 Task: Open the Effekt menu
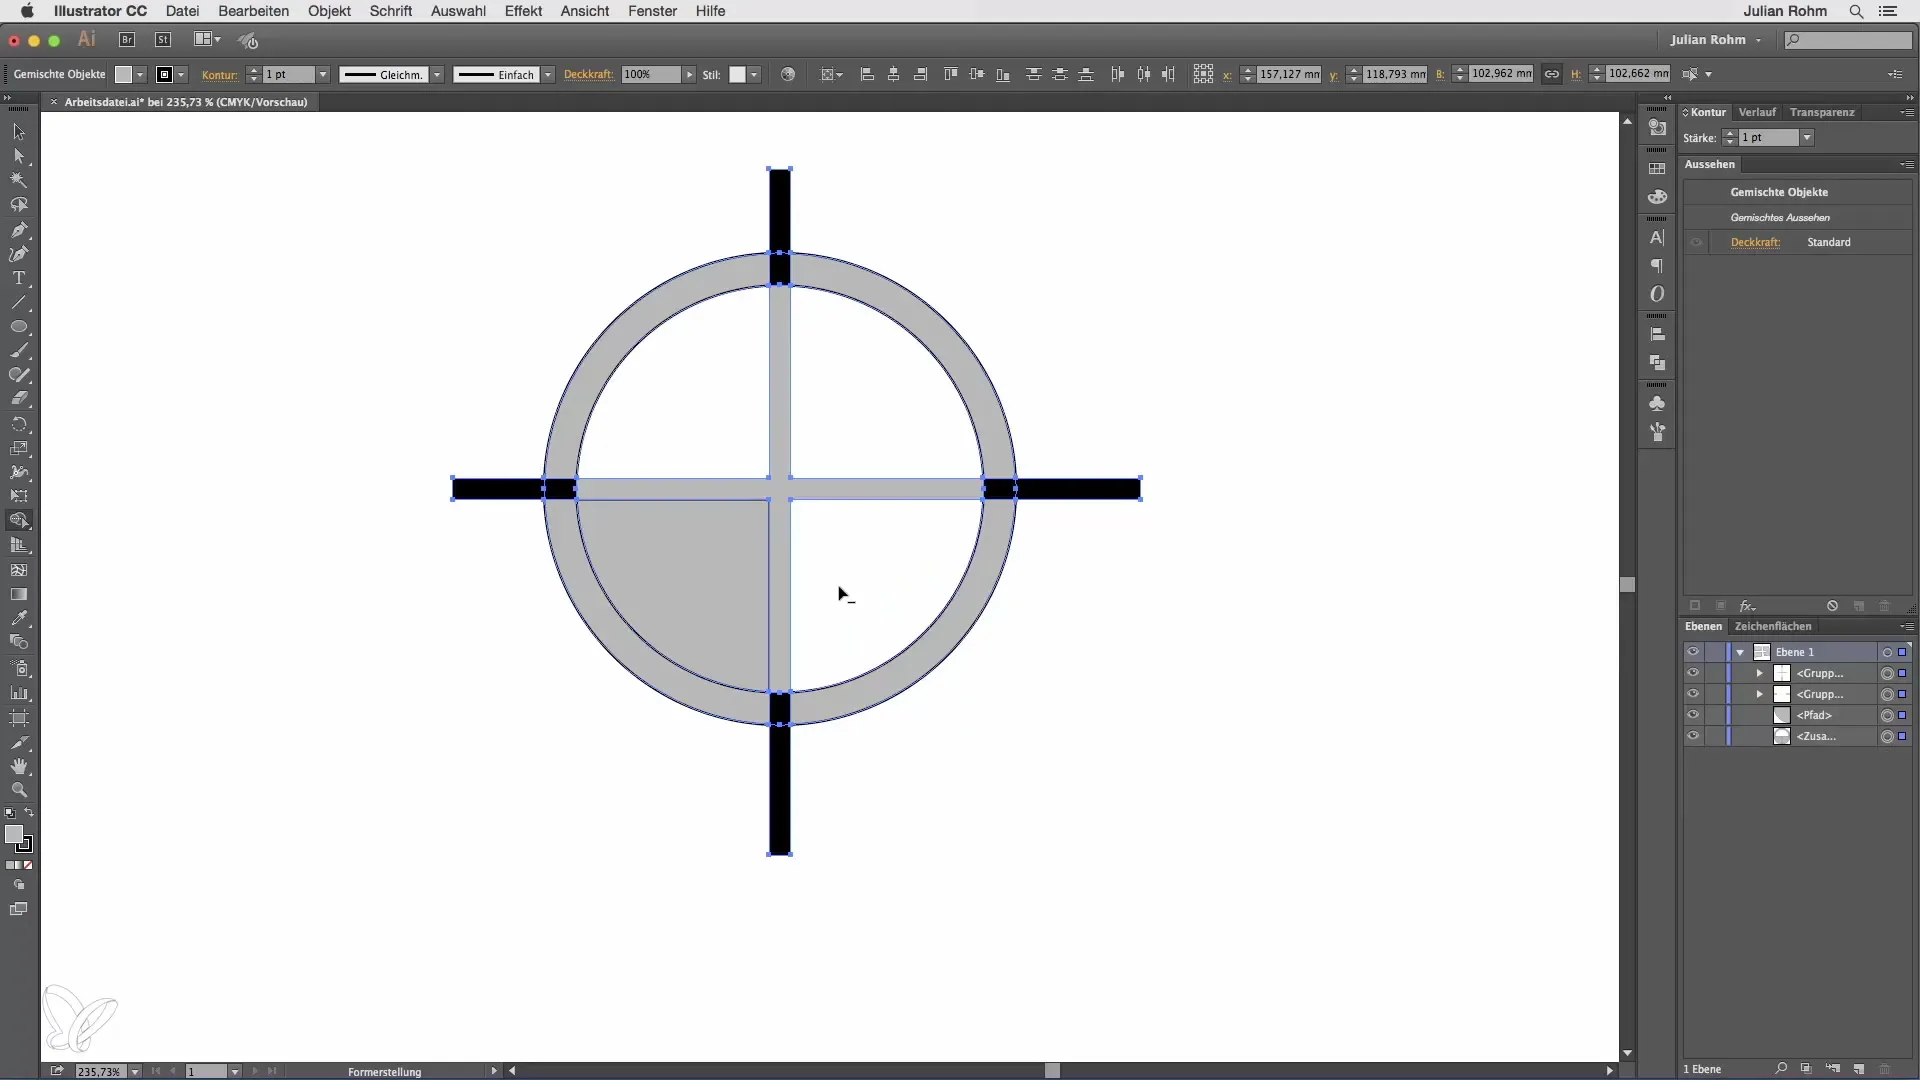523,11
